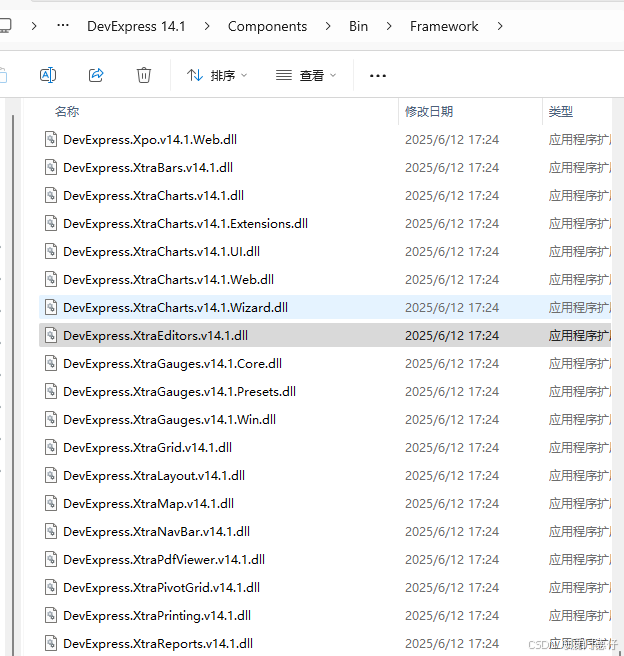
Task: Expand the chevron after Framework
Action: 500,26
